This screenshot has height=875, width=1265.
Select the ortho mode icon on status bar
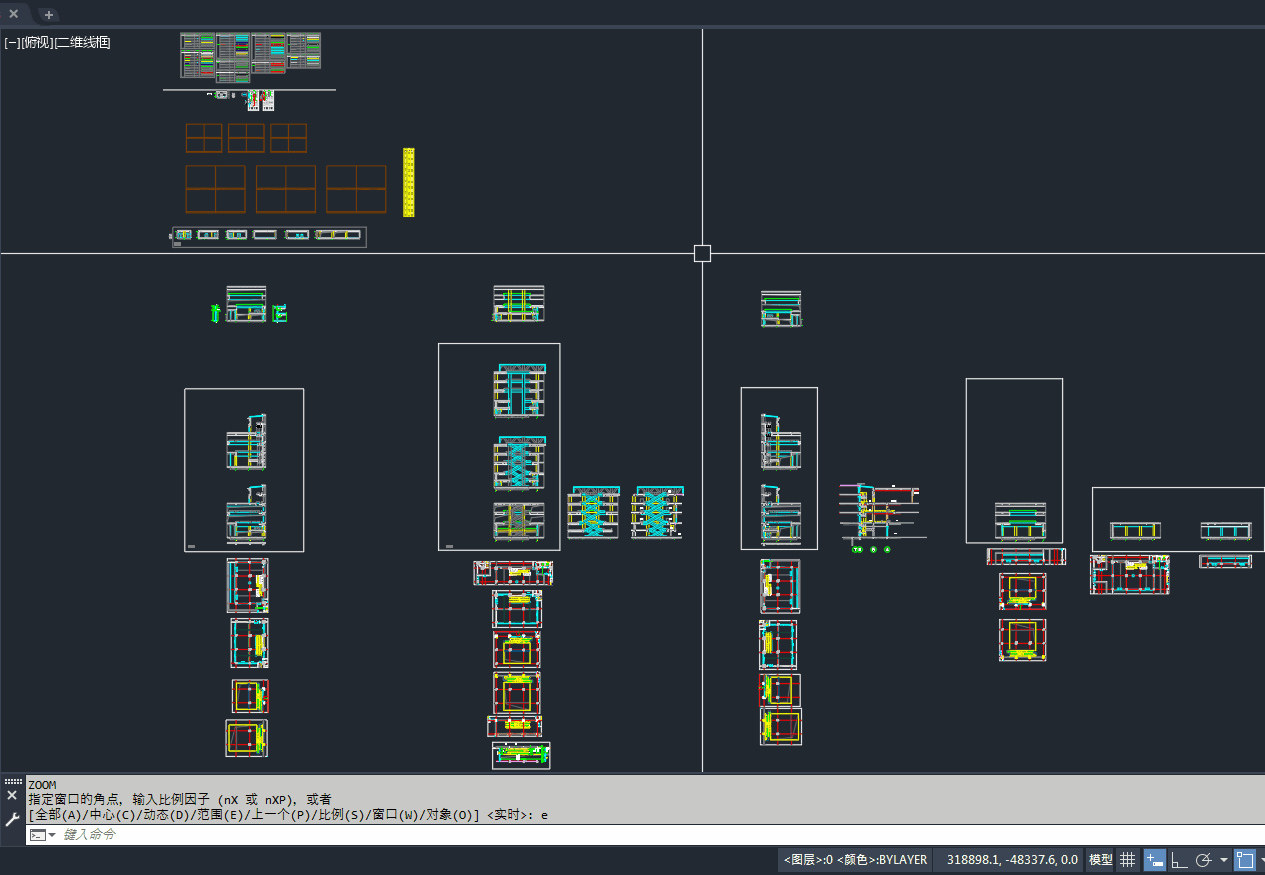click(x=1181, y=859)
